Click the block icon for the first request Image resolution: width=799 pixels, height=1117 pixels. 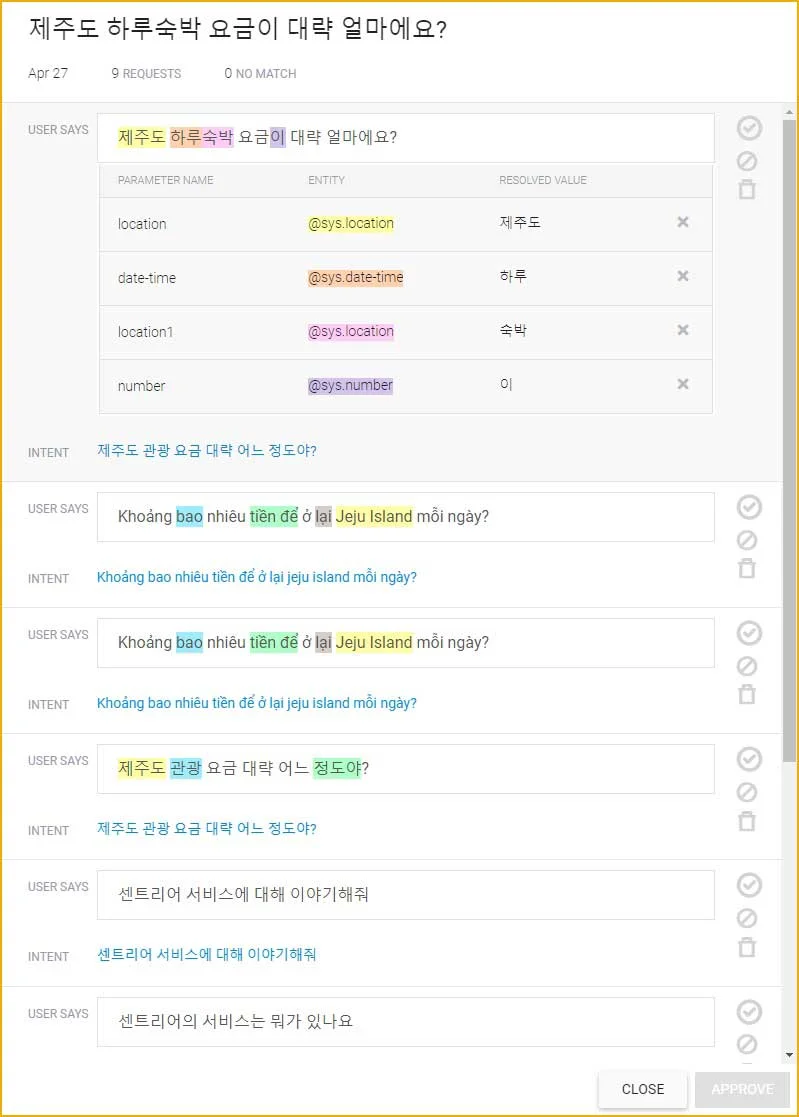pos(747,161)
